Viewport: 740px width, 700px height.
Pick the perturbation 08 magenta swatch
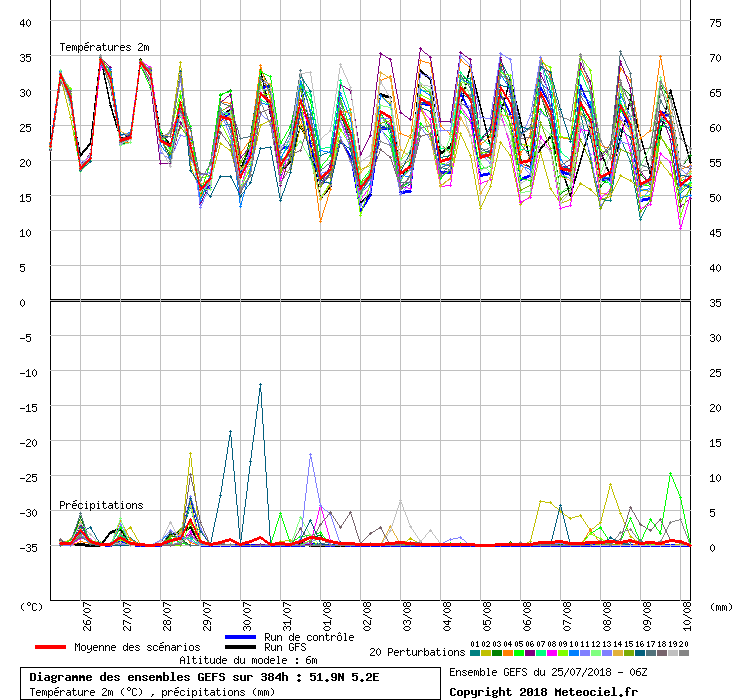click(552, 653)
